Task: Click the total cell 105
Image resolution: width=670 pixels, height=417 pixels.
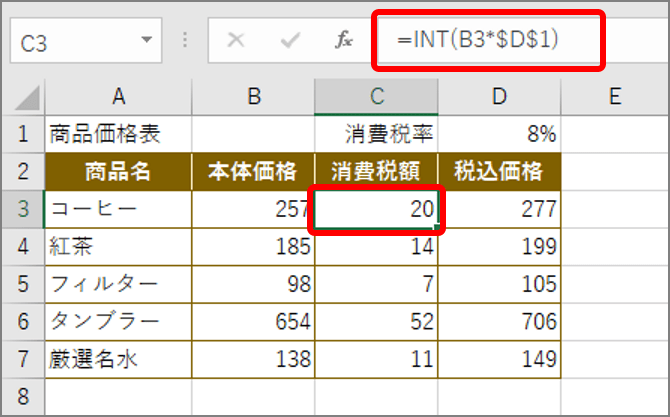Action: 499,284
